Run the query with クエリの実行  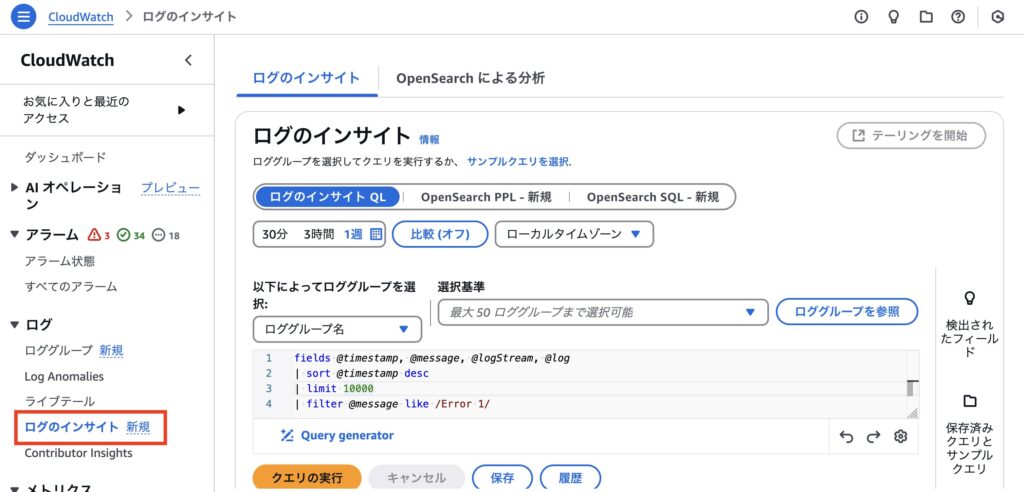coord(307,478)
